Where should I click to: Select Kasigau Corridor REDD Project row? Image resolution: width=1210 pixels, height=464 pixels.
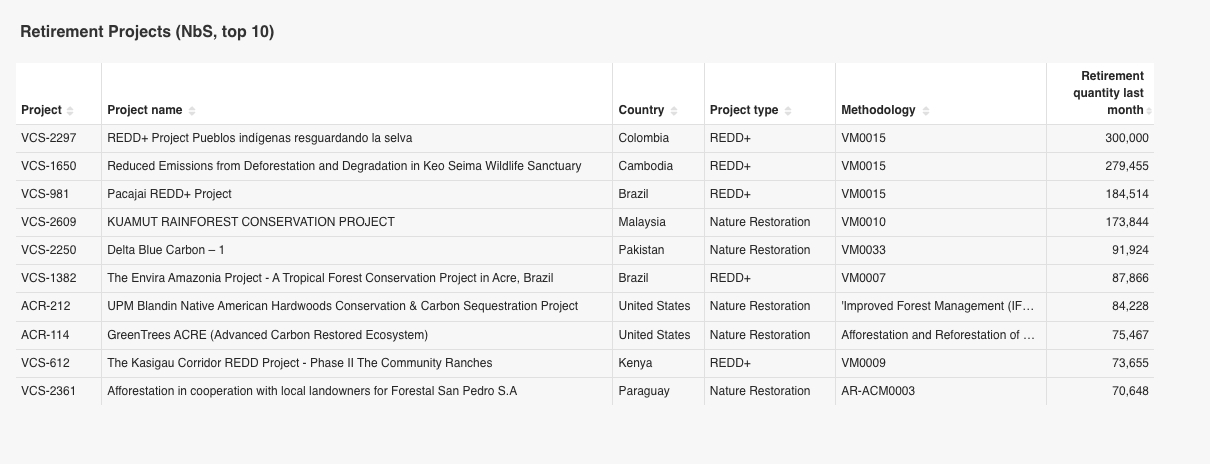click(299, 363)
